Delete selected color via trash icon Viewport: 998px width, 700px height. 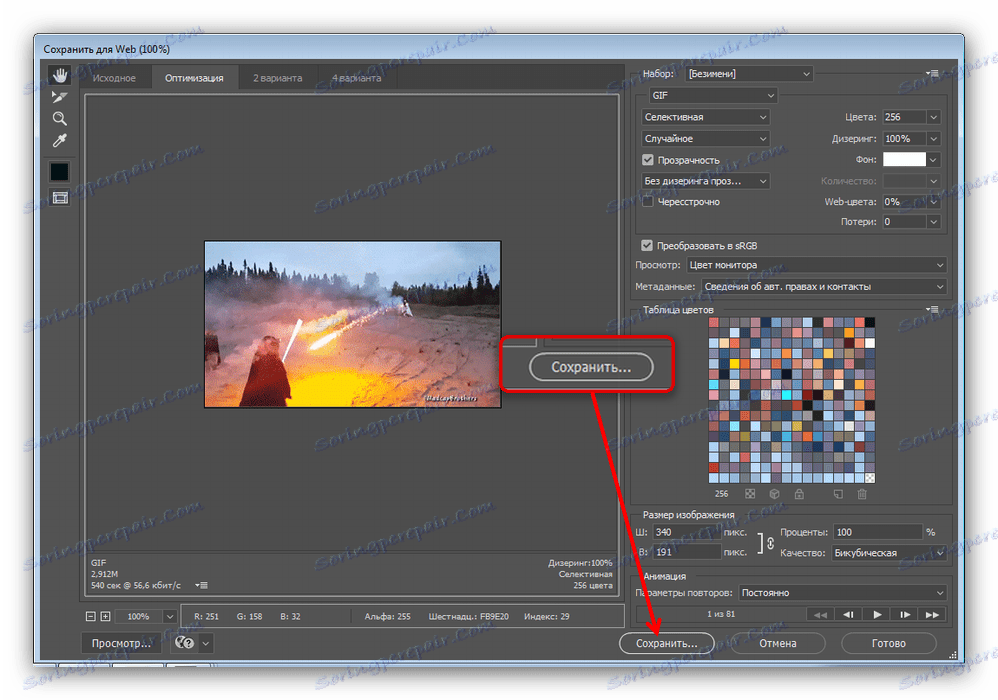[x=862, y=494]
